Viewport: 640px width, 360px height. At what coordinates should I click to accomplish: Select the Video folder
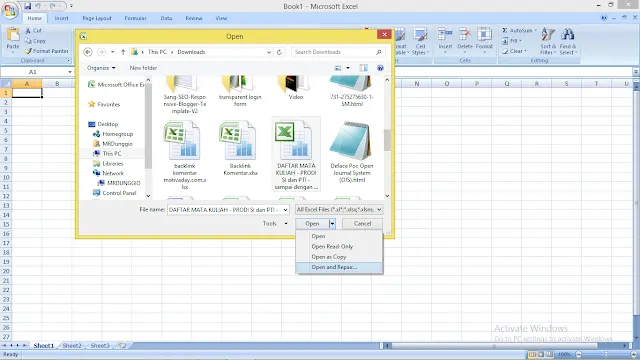point(296,88)
